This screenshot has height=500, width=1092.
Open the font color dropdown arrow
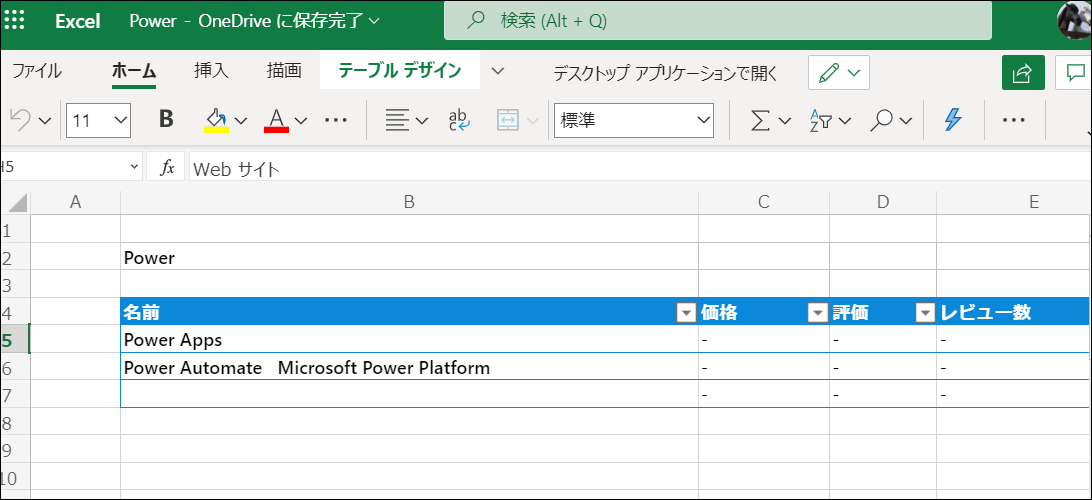[301, 120]
